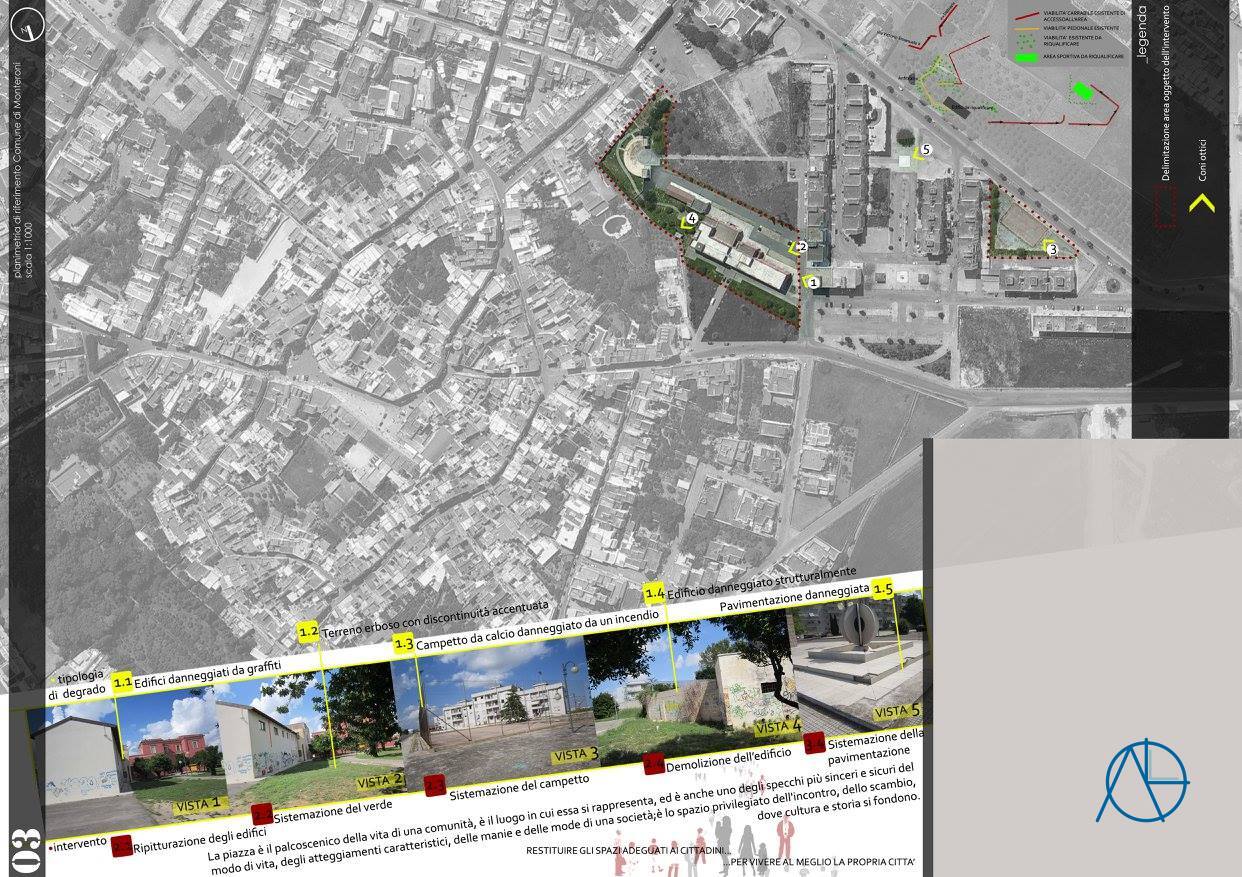Click the green sports area legend swatch

click(1027, 59)
